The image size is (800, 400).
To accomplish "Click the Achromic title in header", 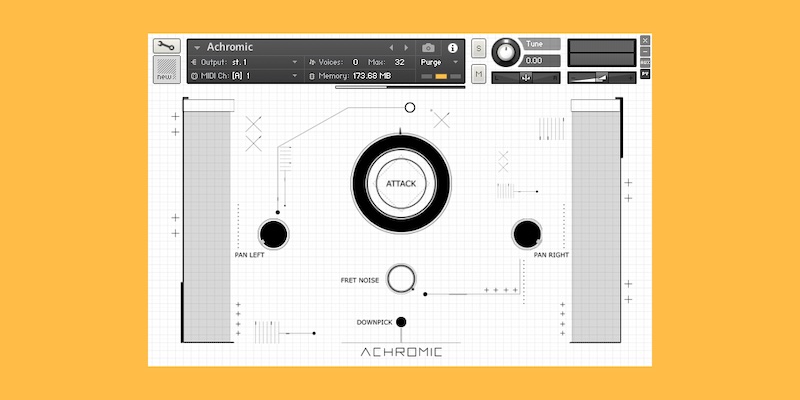I will [x=230, y=47].
